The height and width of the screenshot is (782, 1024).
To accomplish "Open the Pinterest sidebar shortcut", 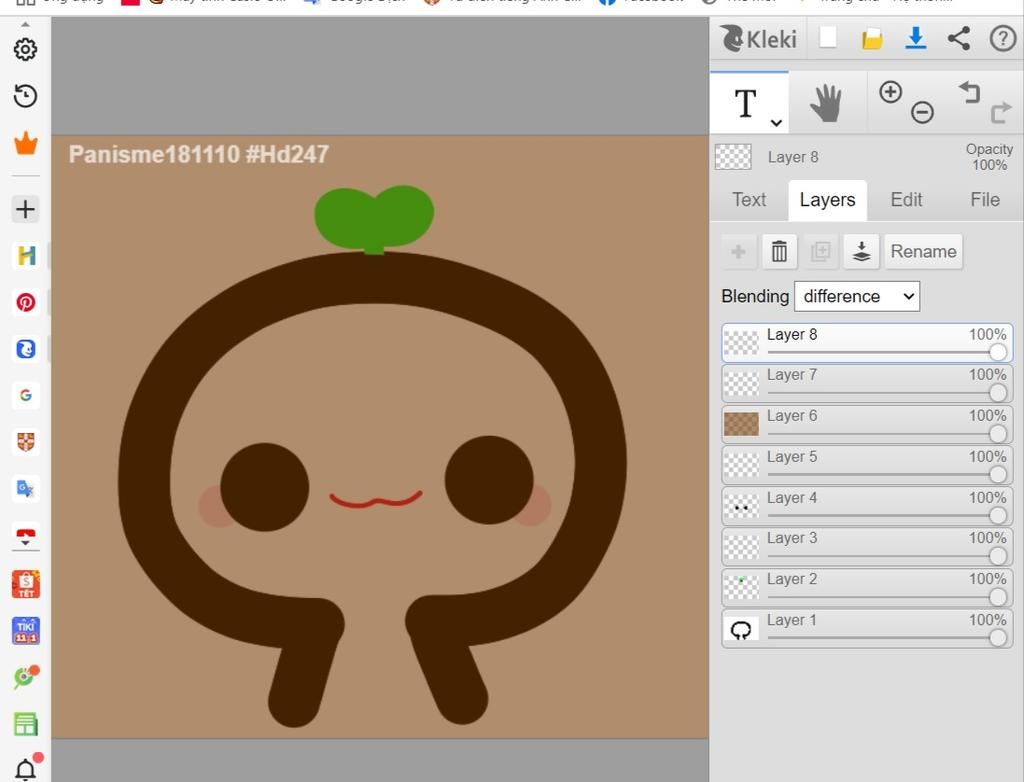I will [25, 302].
